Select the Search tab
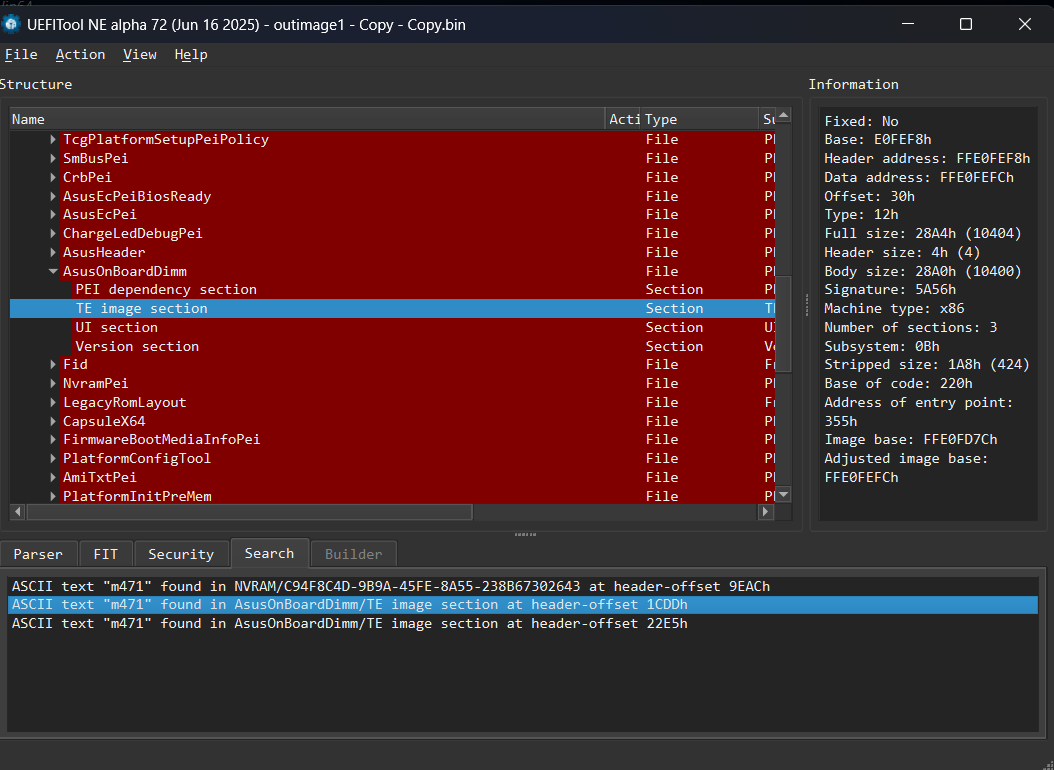 tap(270, 553)
